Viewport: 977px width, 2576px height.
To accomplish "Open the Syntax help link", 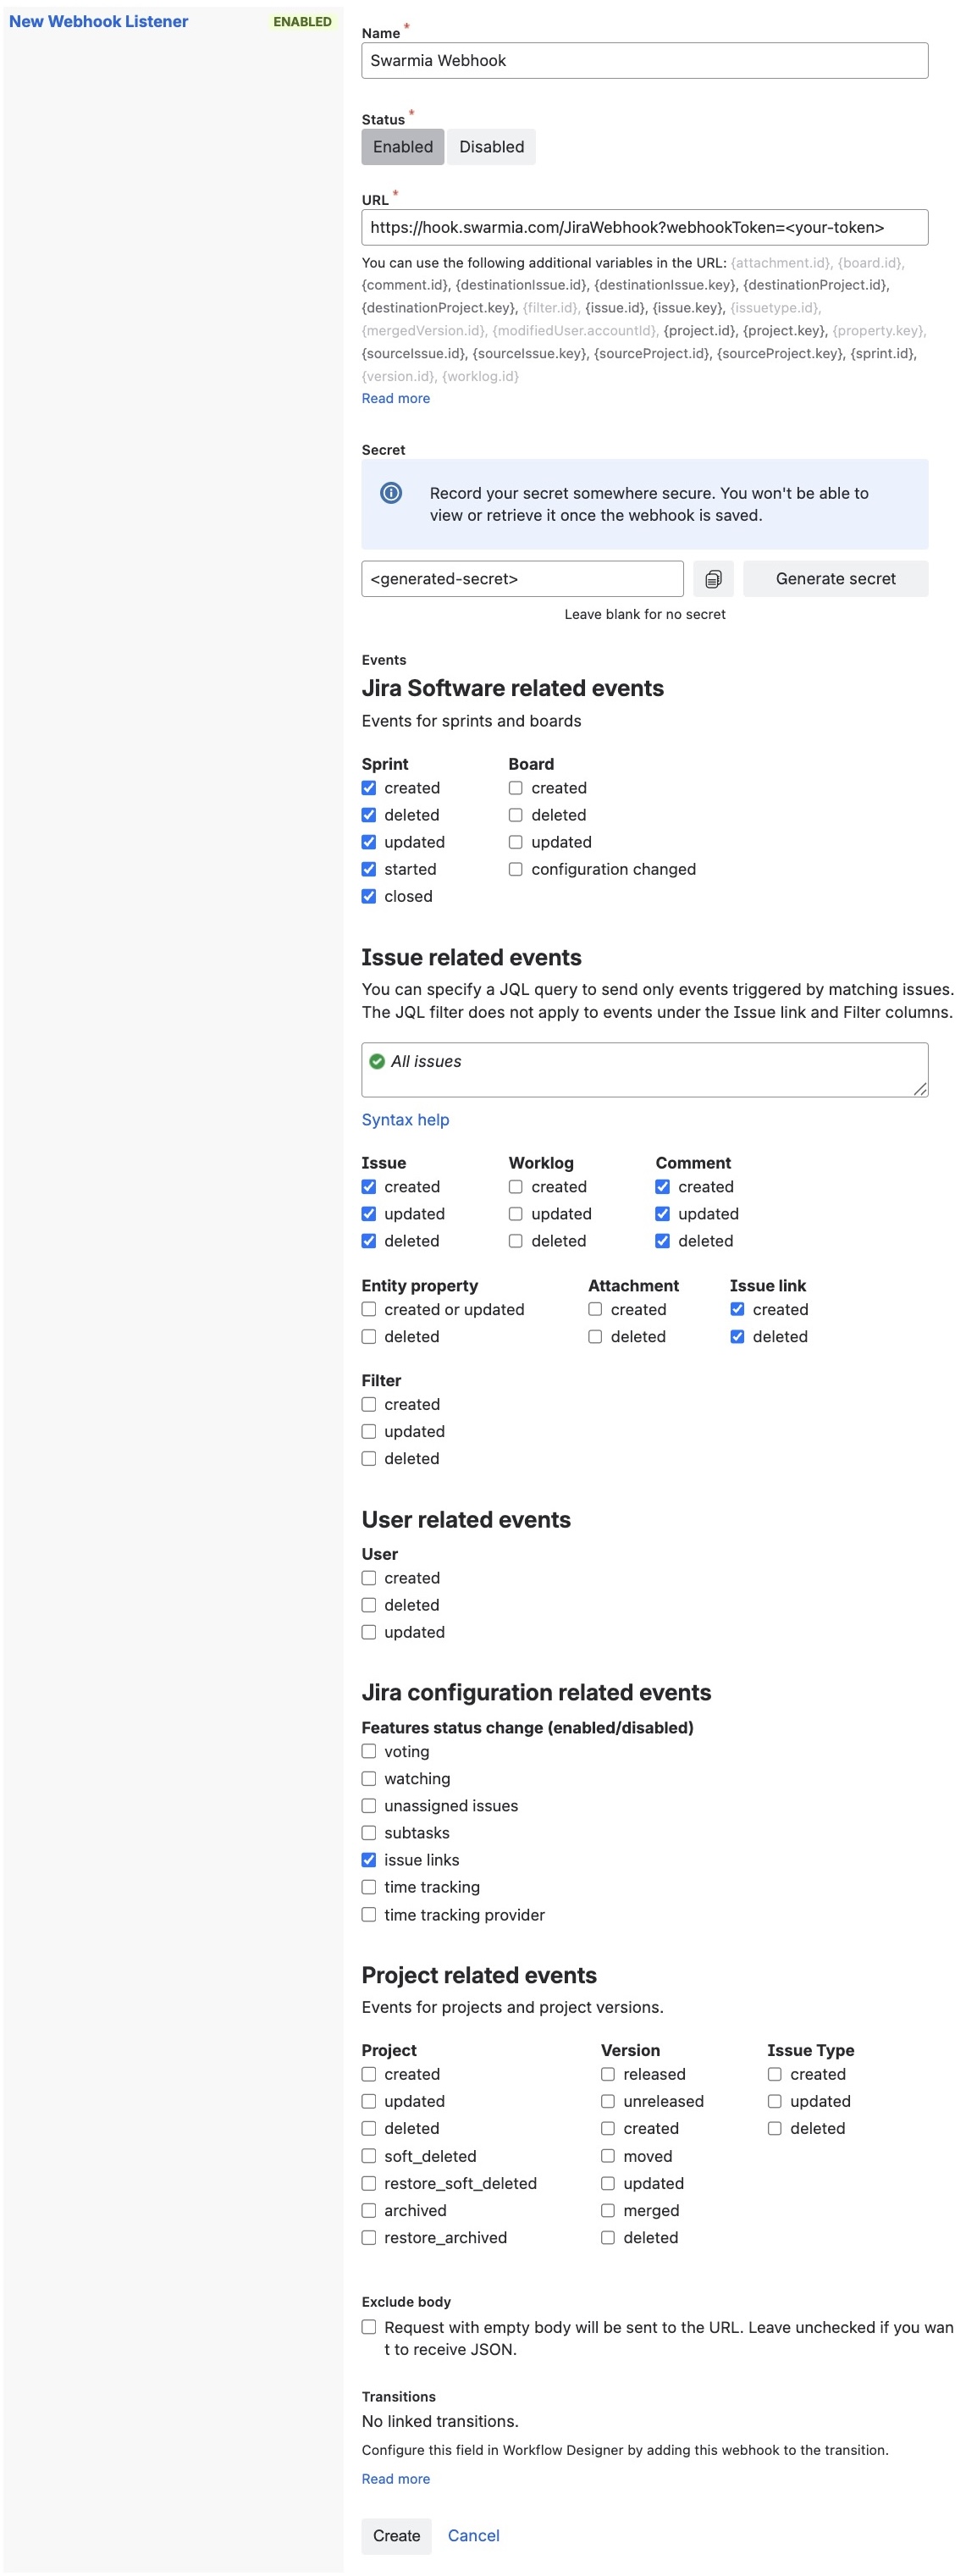I will 405,1120.
